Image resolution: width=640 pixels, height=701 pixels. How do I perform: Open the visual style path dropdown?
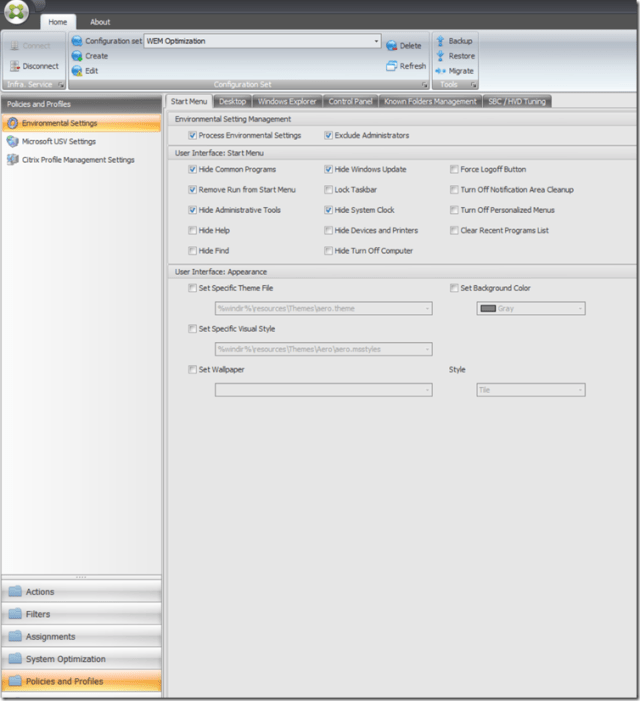point(427,349)
